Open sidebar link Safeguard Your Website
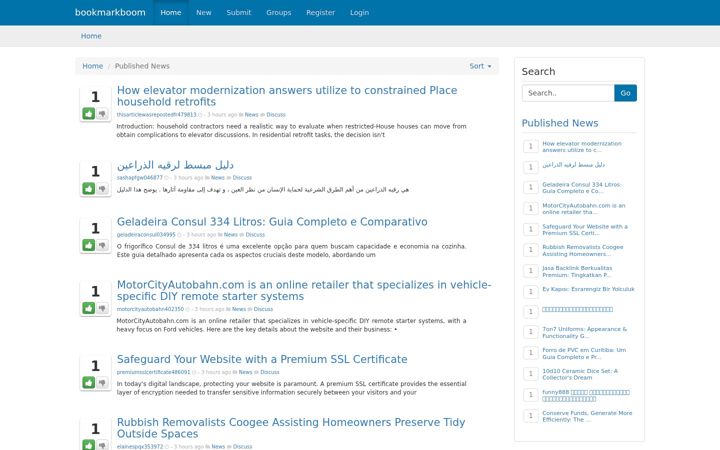 585,230
